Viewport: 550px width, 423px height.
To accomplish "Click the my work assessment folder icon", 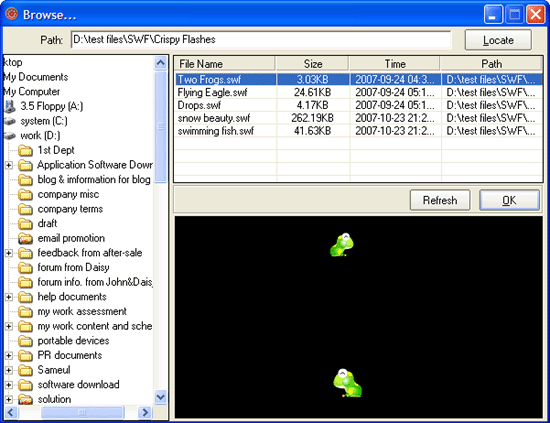I will tap(25, 312).
